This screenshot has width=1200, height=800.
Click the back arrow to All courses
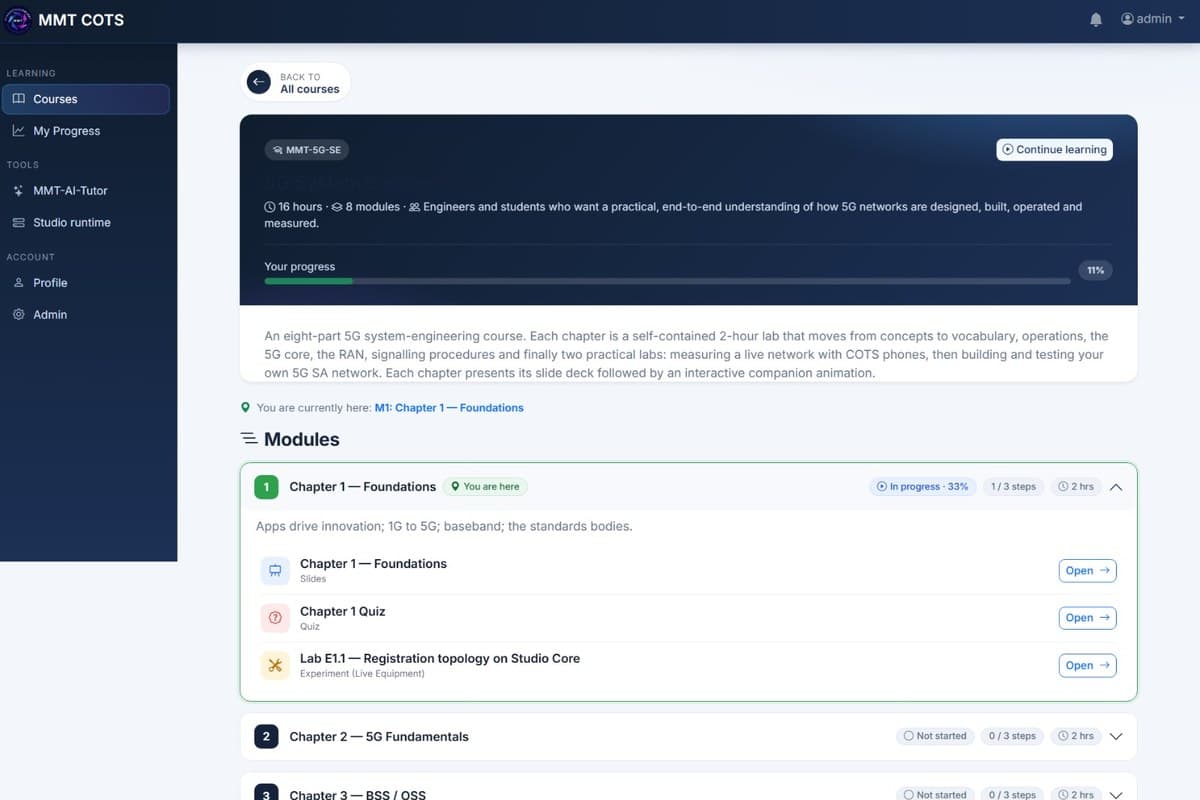(x=259, y=82)
